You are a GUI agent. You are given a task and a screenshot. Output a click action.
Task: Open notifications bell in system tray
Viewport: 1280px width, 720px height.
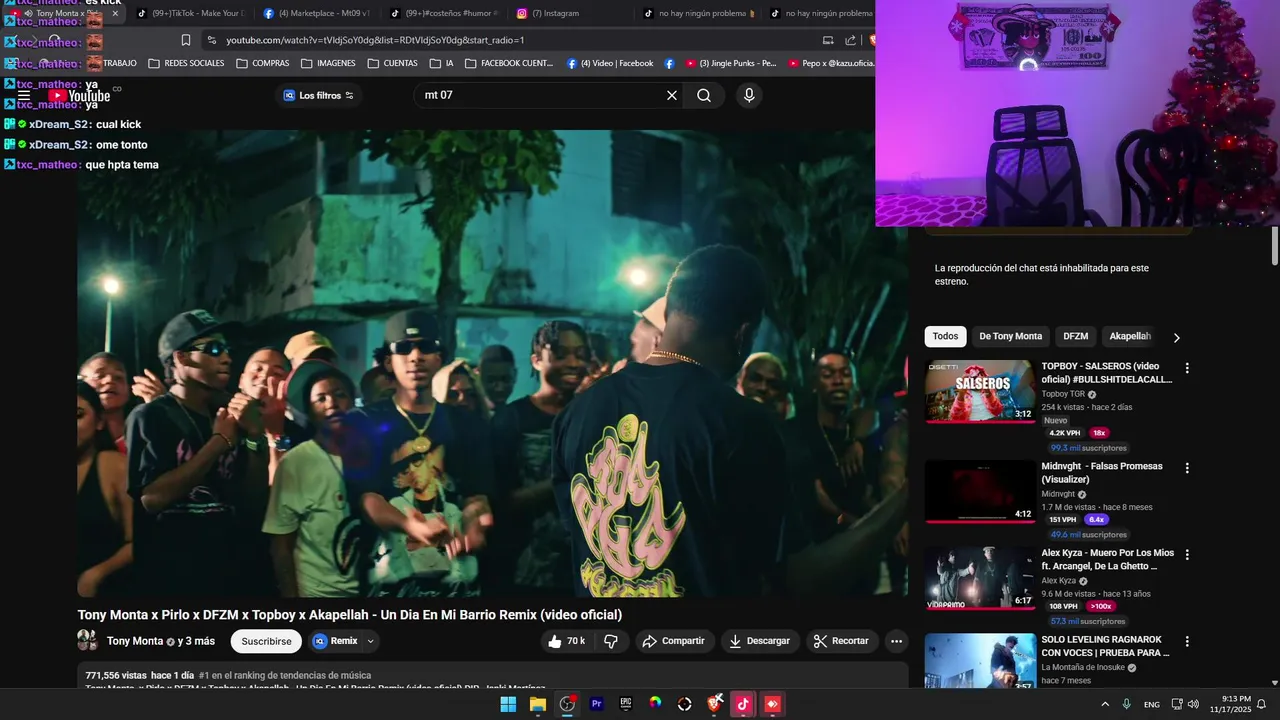click(x=1261, y=704)
